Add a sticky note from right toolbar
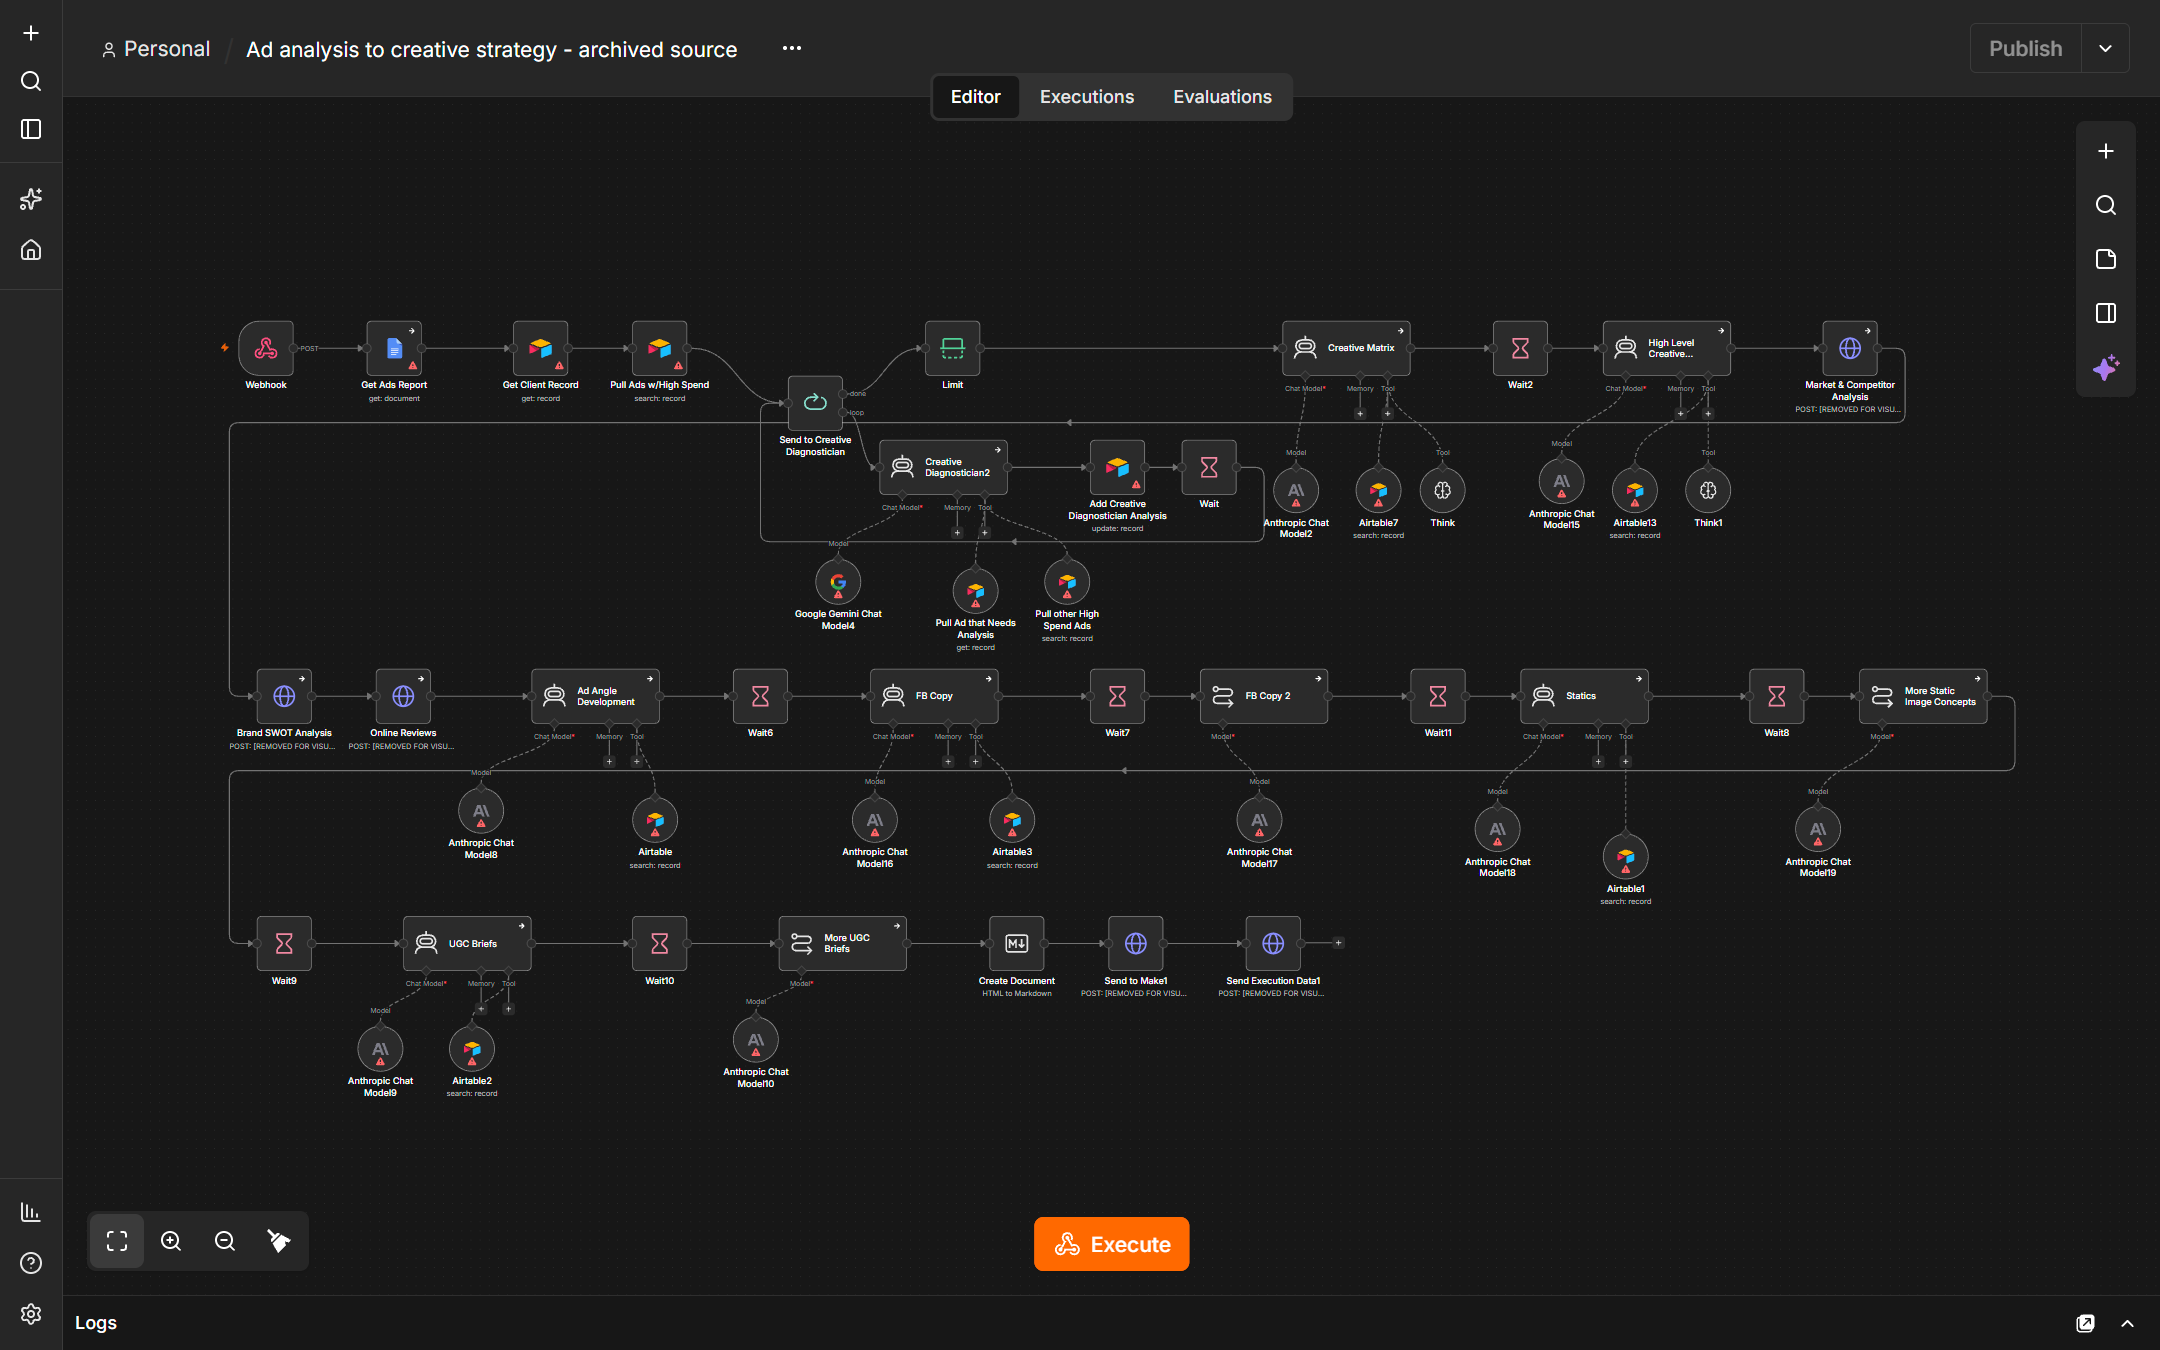2160x1350 pixels. click(2106, 259)
